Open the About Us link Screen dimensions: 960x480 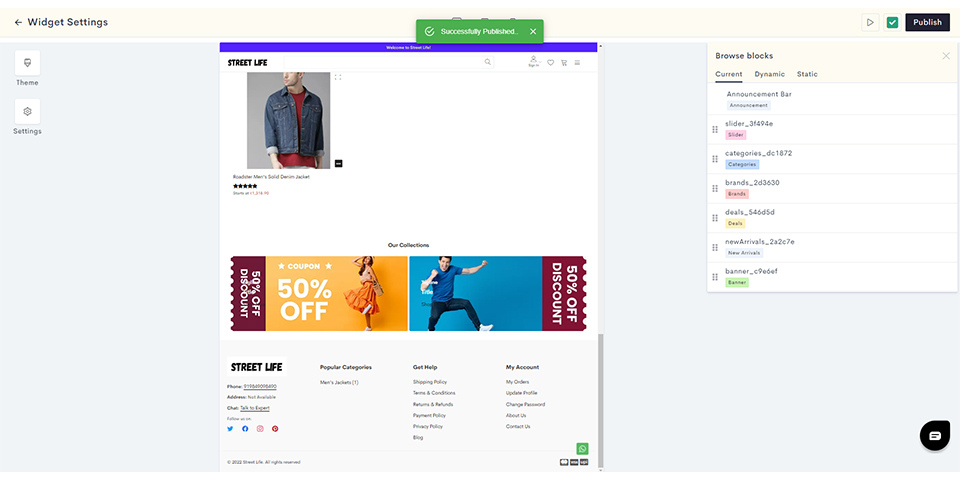tap(516, 416)
